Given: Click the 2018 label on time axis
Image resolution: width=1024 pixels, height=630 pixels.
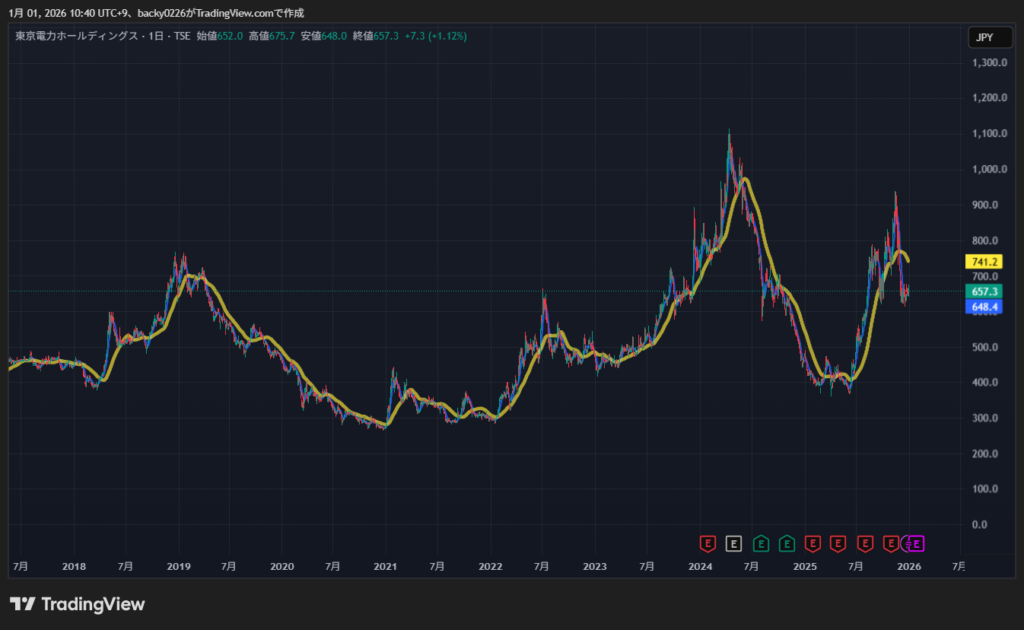Looking at the screenshot, I should [x=73, y=566].
